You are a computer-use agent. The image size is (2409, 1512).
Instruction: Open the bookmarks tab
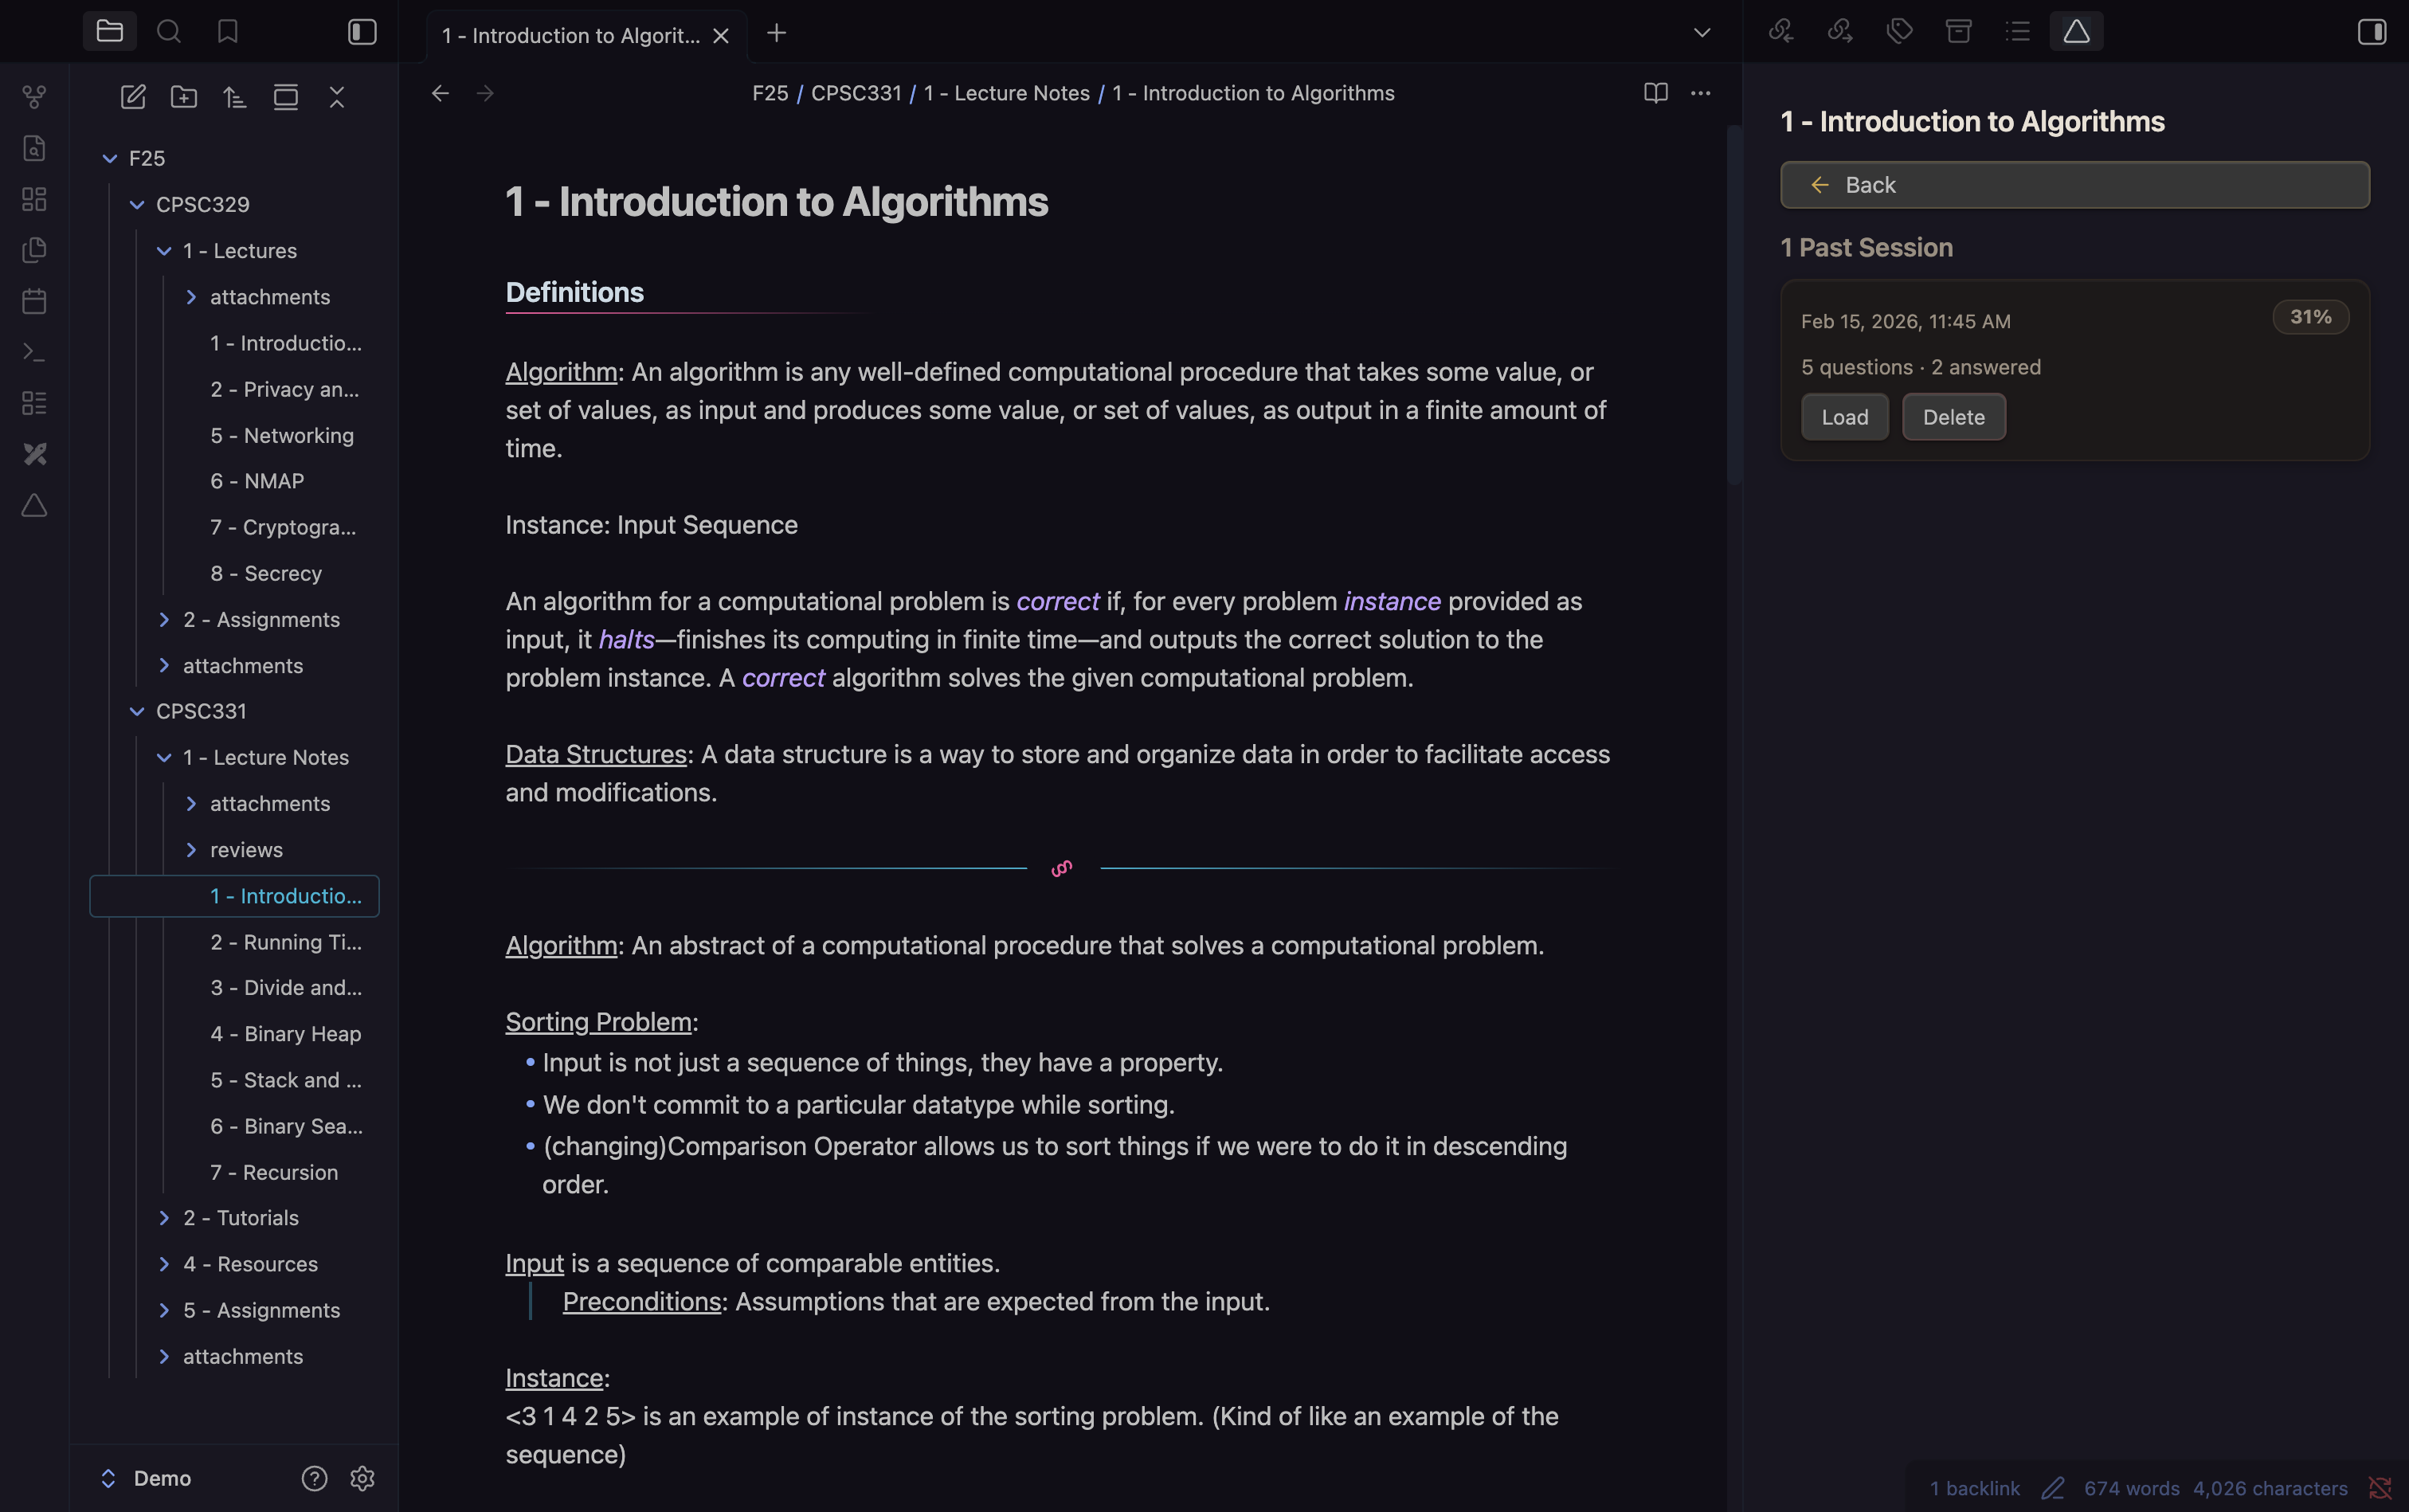pyautogui.click(x=228, y=32)
